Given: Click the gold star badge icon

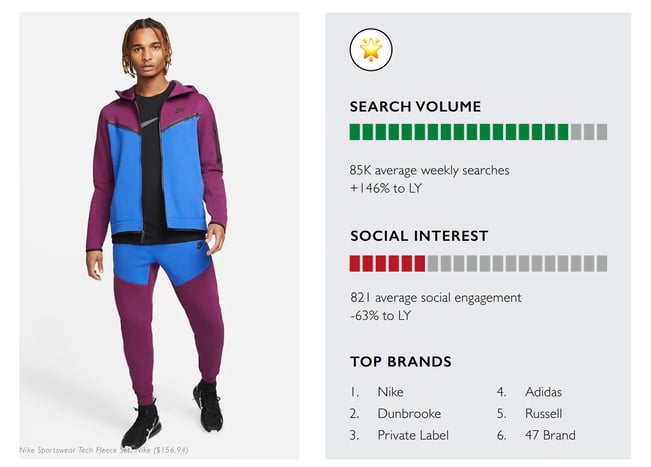Looking at the screenshot, I should 371,50.
